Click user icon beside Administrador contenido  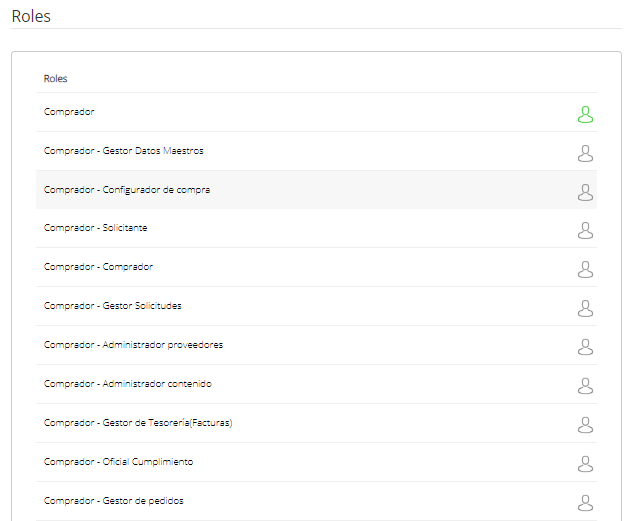click(x=585, y=386)
